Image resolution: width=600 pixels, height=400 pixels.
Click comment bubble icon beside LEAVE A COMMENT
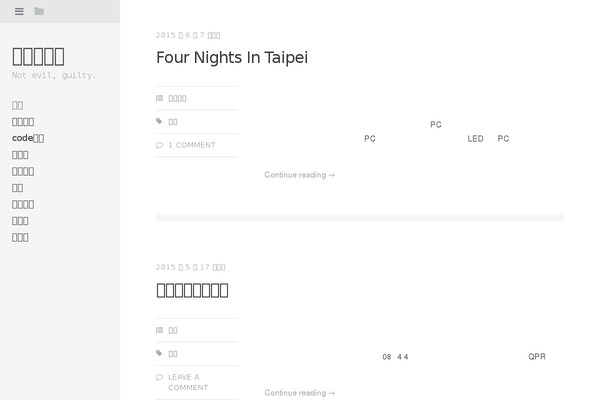[x=160, y=377]
